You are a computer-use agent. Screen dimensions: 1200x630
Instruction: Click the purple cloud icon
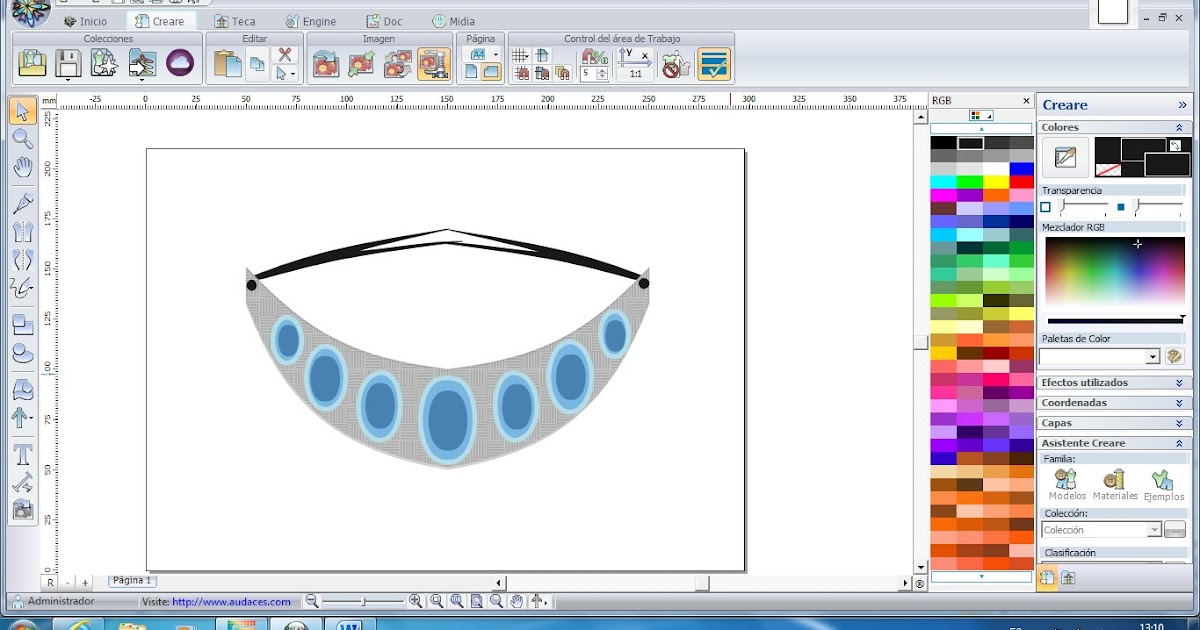click(180, 63)
